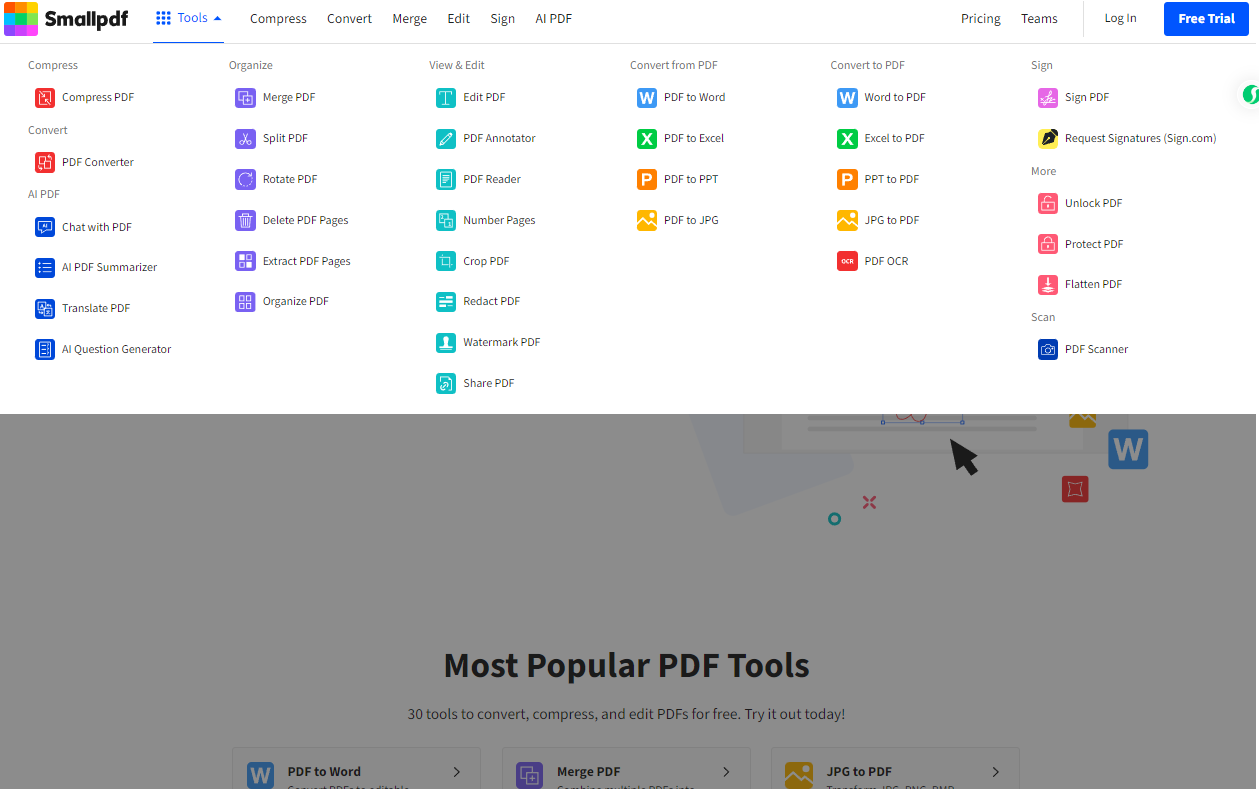The width and height of the screenshot is (1259, 789).
Task: Open the PDF to Word card under Most Popular PDF Tools
Action: tap(356, 769)
